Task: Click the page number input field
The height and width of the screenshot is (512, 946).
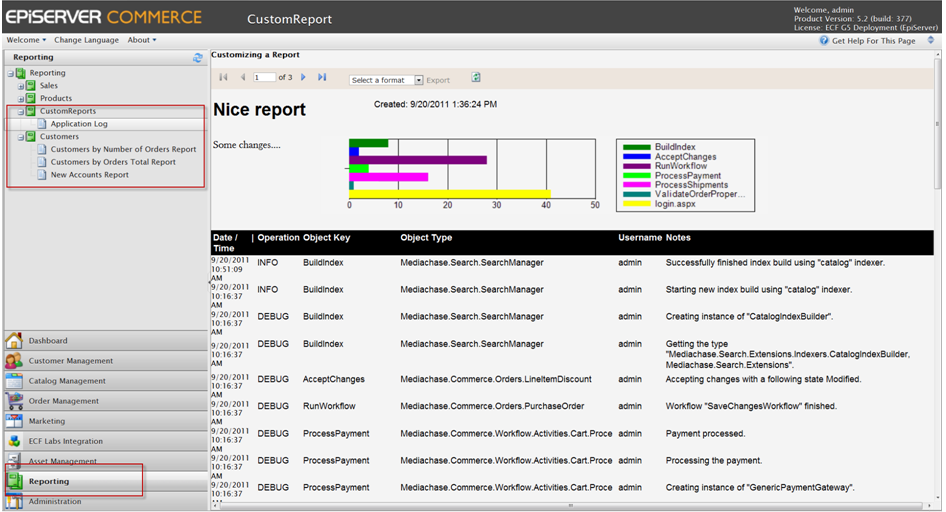Action: (264, 77)
